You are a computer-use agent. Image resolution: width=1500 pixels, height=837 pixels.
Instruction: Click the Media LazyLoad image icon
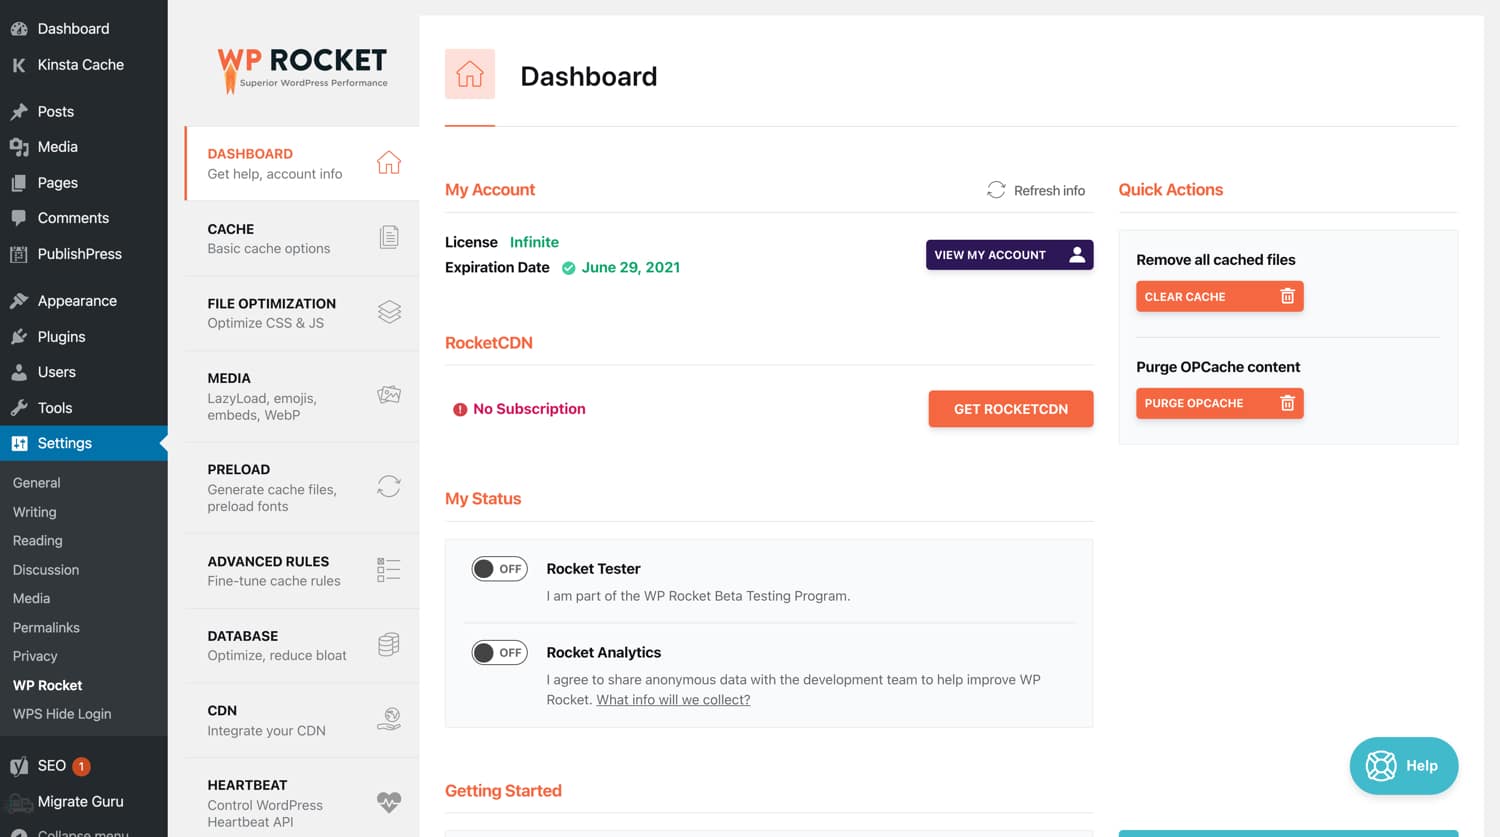tap(389, 395)
